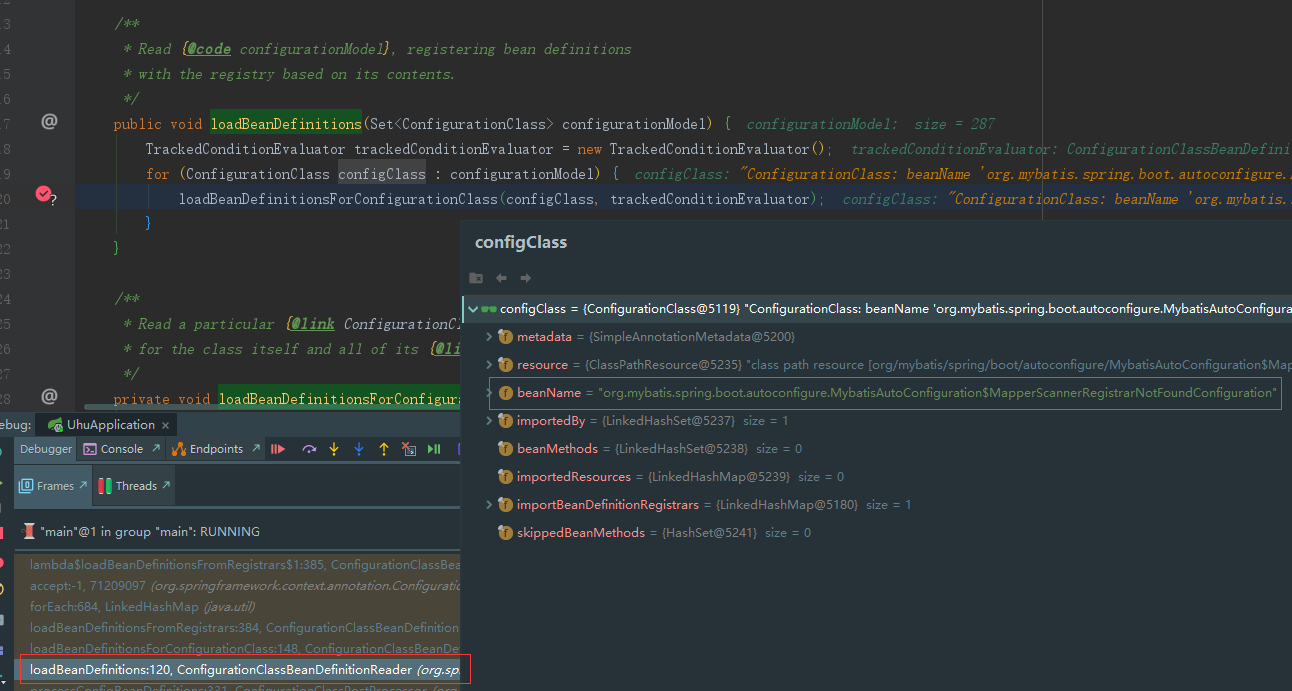This screenshot has height=691, width=1292.
Task: Click the yellow Step Into icon
Action: pos(334,449)
